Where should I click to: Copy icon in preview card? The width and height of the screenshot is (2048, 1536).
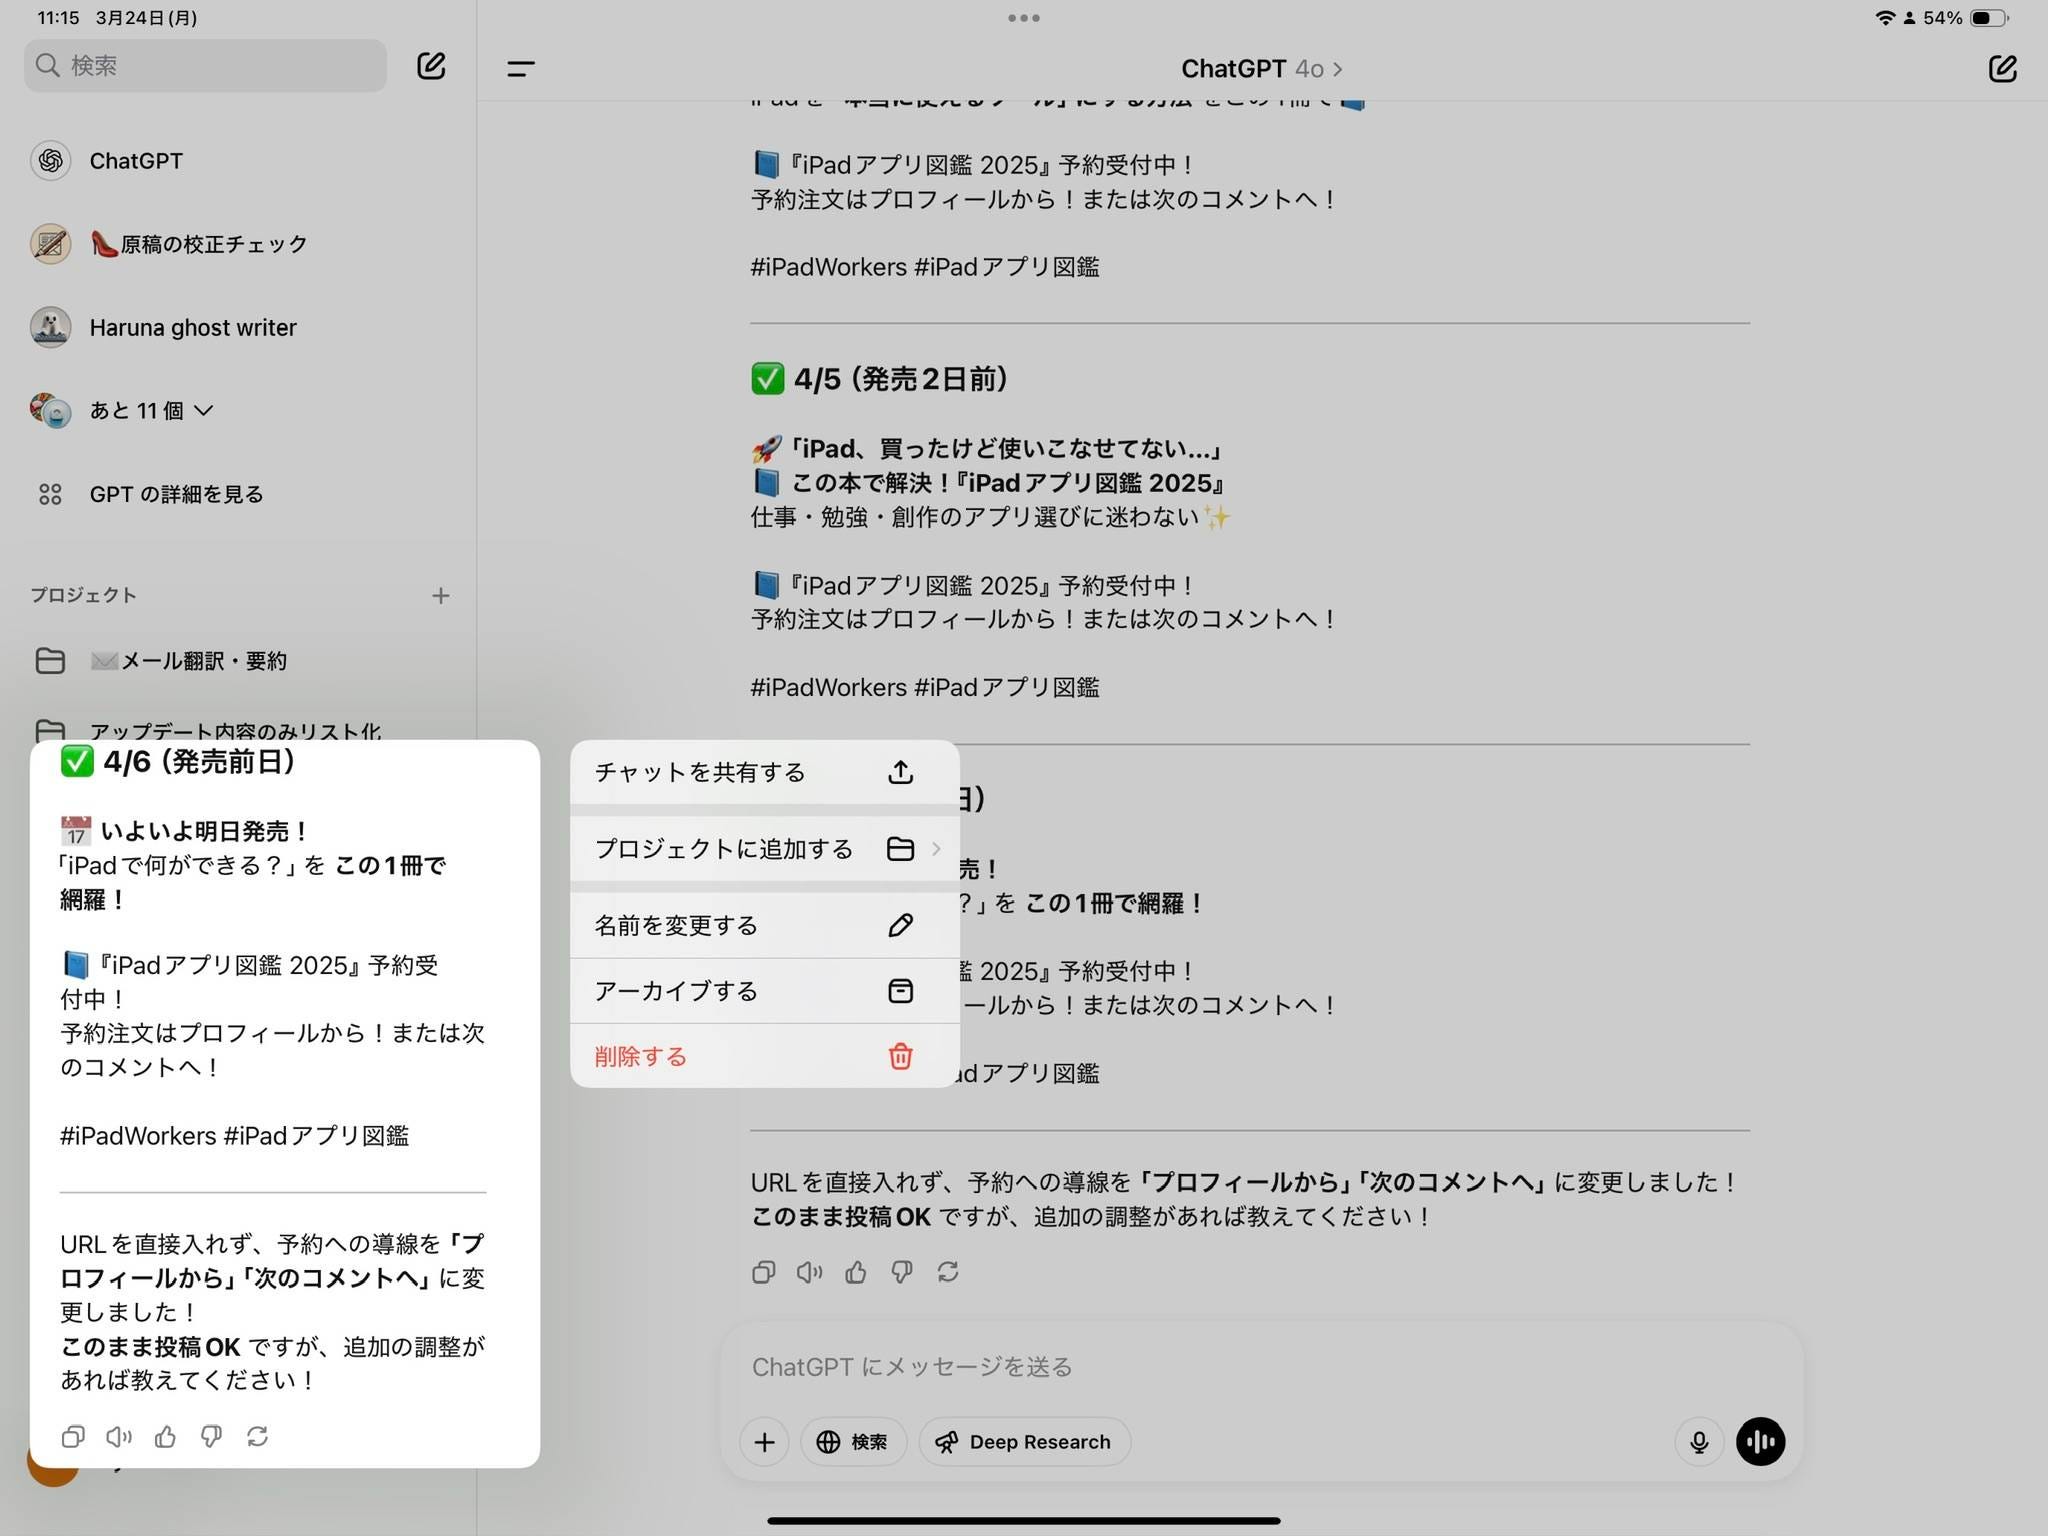coord(73,1437)
